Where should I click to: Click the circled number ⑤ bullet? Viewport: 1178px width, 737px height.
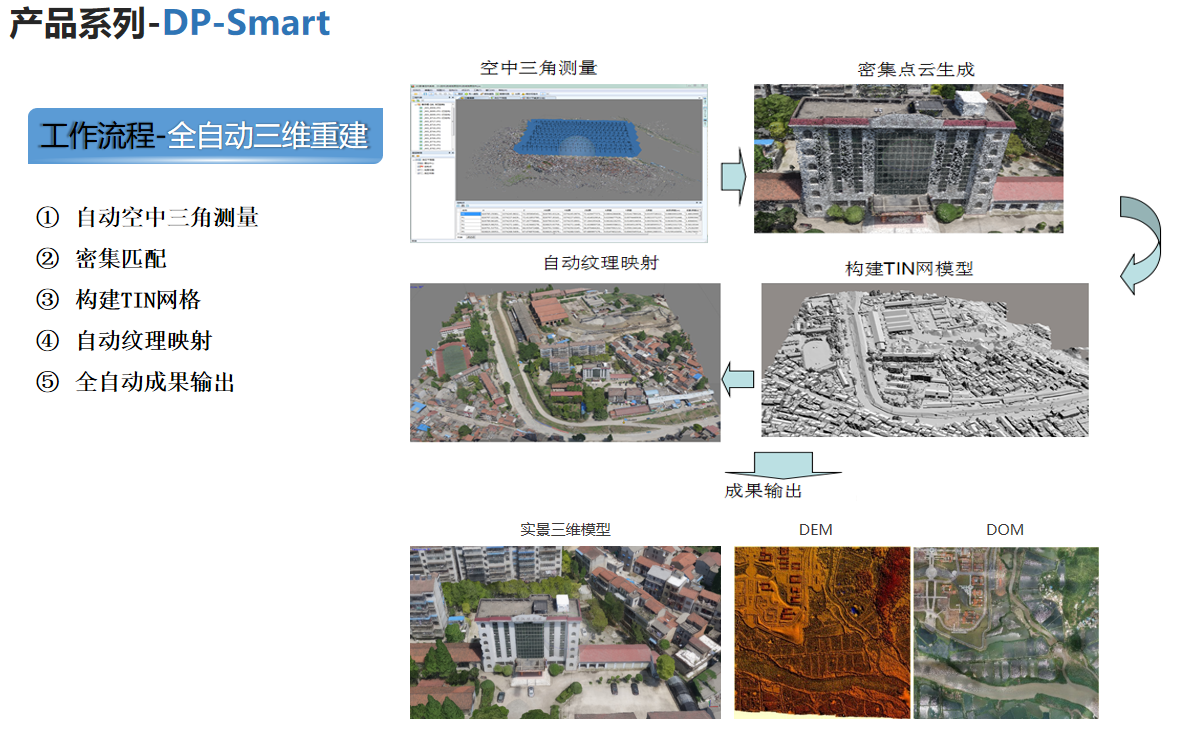pyautogui.click(x=48, y=382)
